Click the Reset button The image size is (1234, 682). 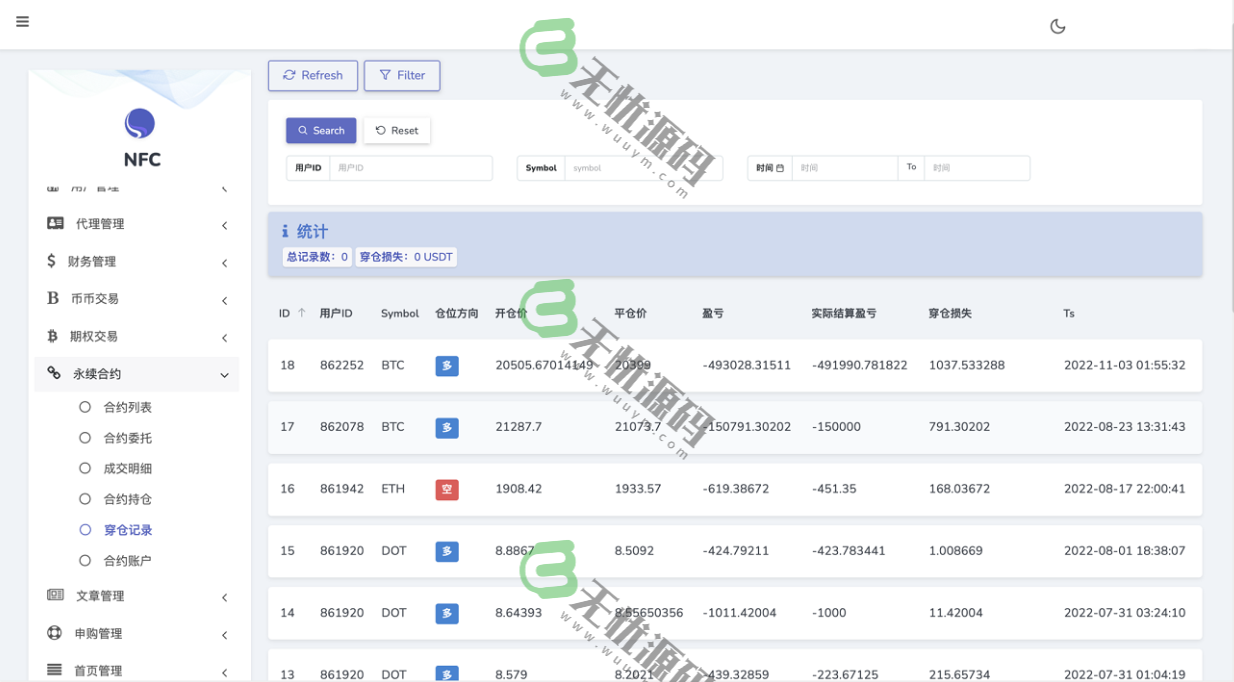pyautogui.click(x=396, y=130)
